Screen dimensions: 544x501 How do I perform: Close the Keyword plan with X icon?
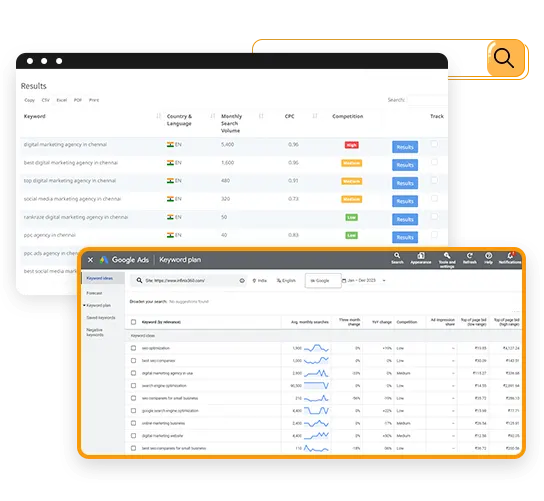click(90, 260)
